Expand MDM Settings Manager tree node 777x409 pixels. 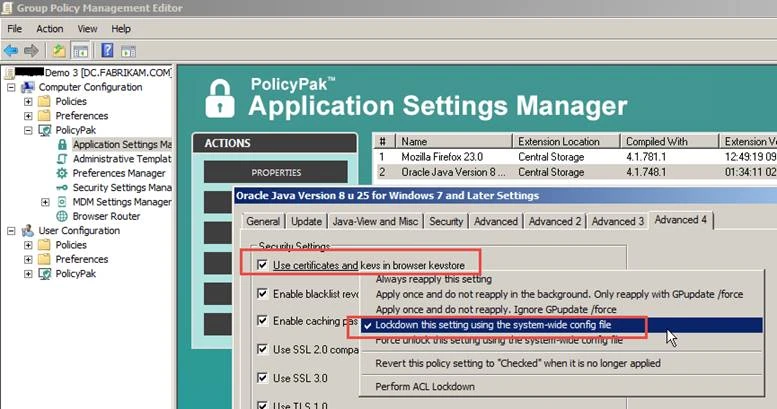click(x=45, y=202)
